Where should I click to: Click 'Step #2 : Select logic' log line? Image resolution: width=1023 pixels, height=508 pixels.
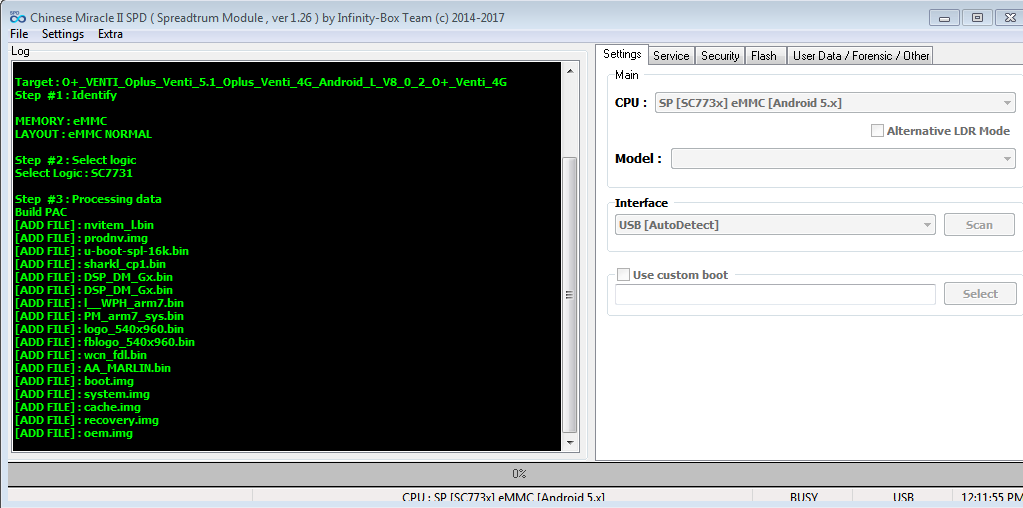click(x=75, y=160)
